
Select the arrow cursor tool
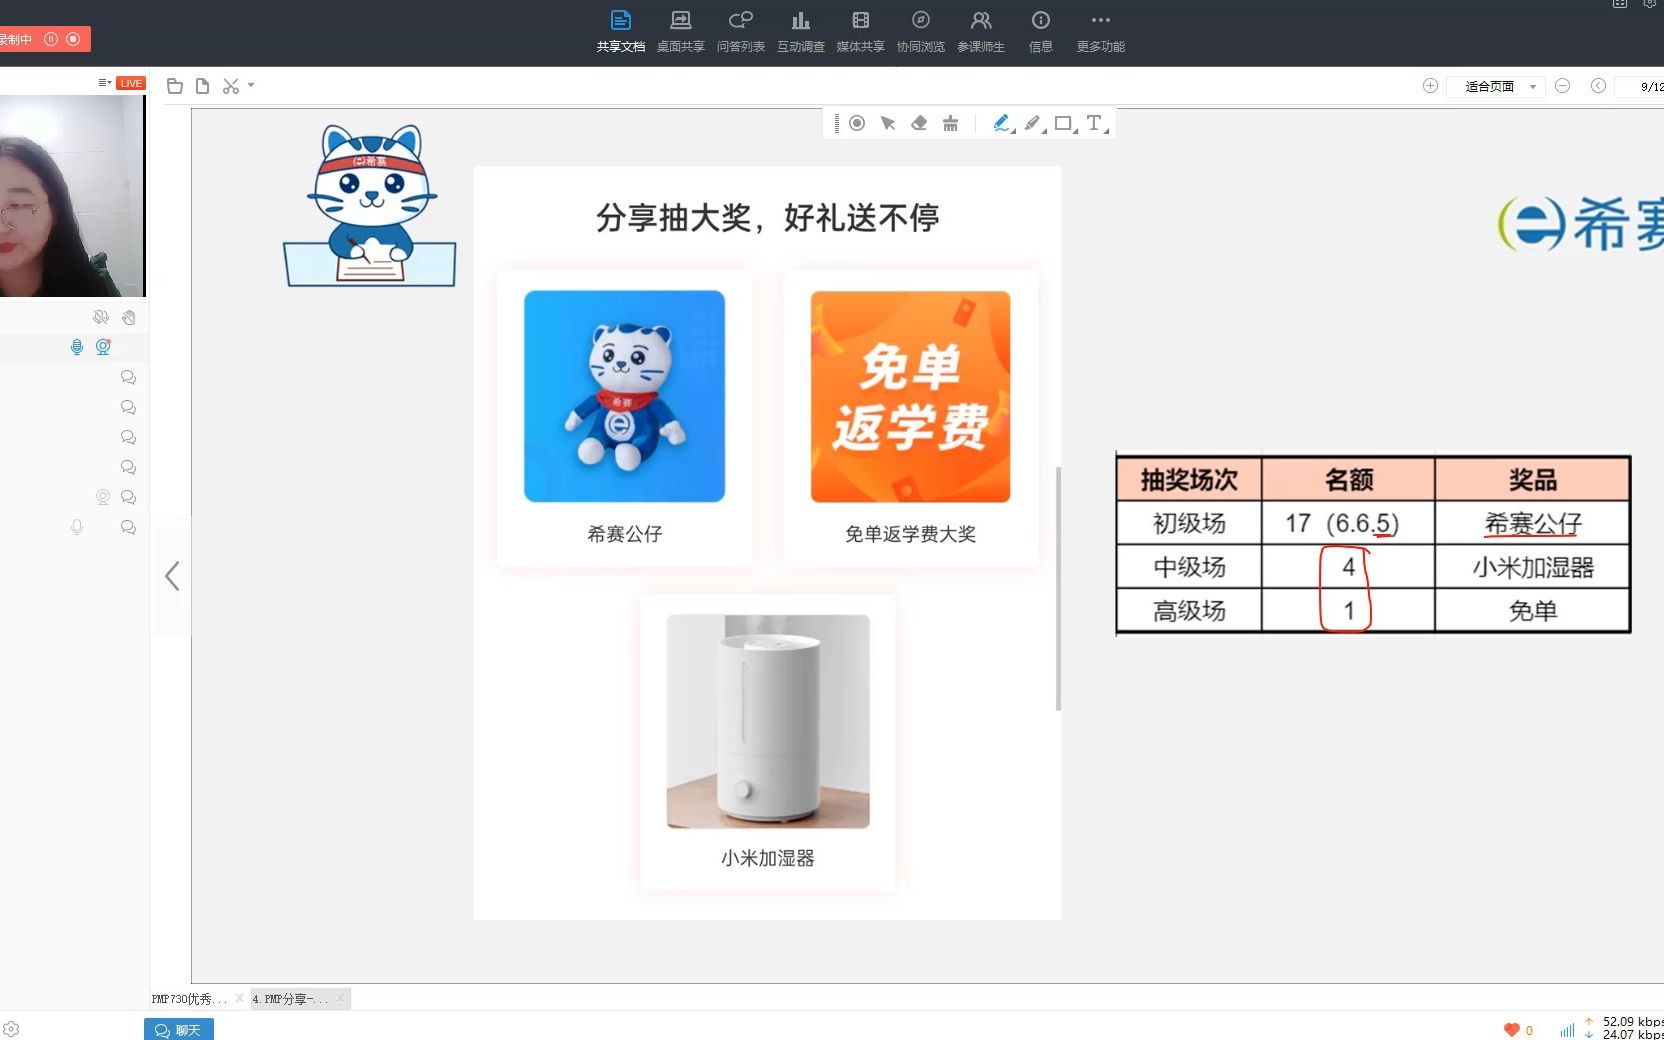coord(888,123)
